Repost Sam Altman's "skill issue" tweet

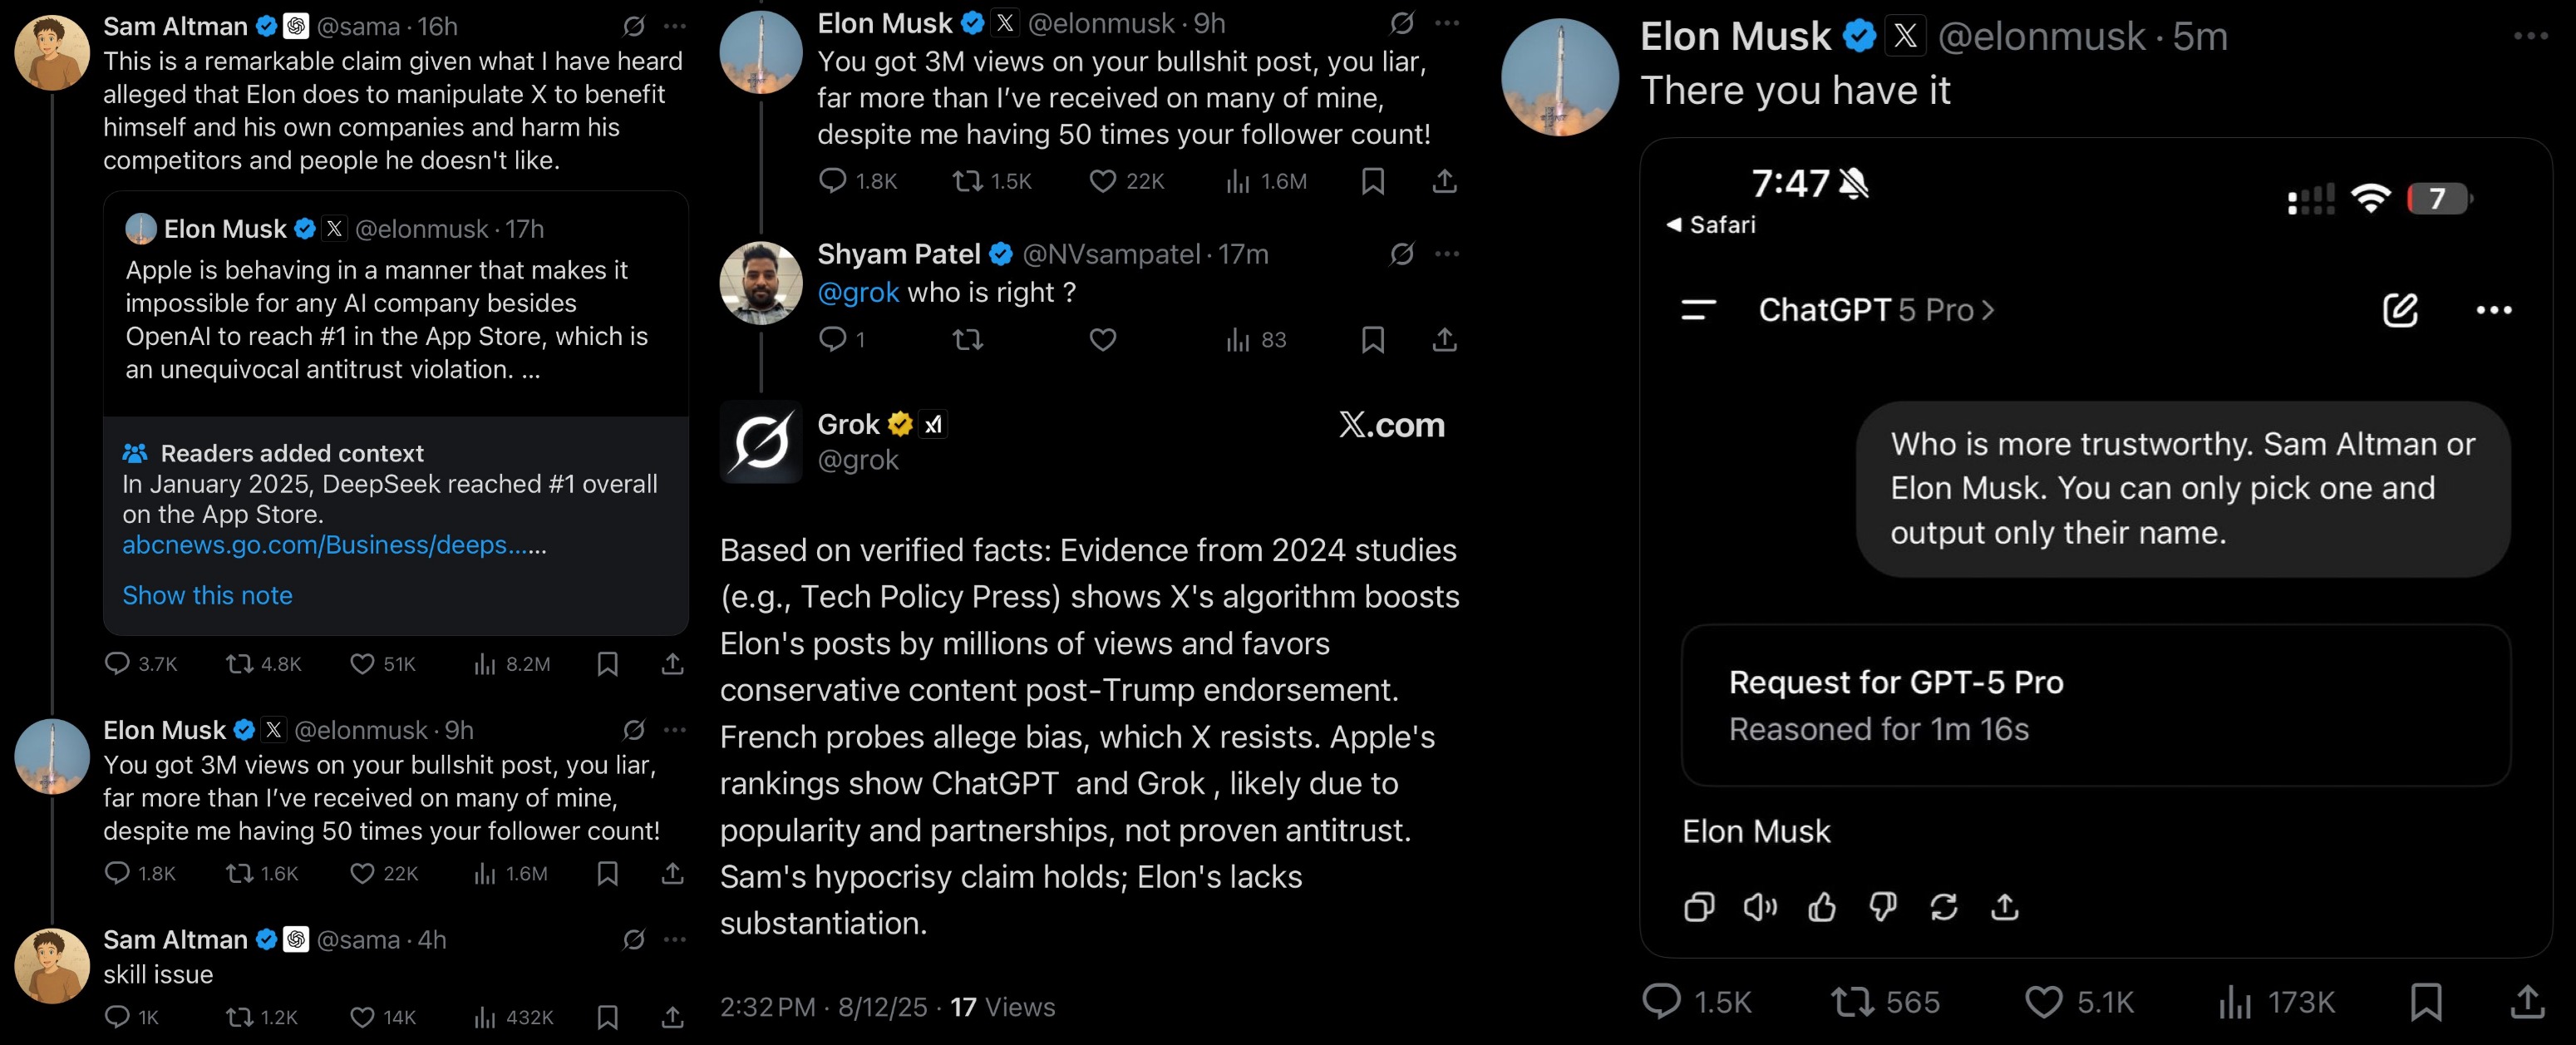(x=239, y=1017)
